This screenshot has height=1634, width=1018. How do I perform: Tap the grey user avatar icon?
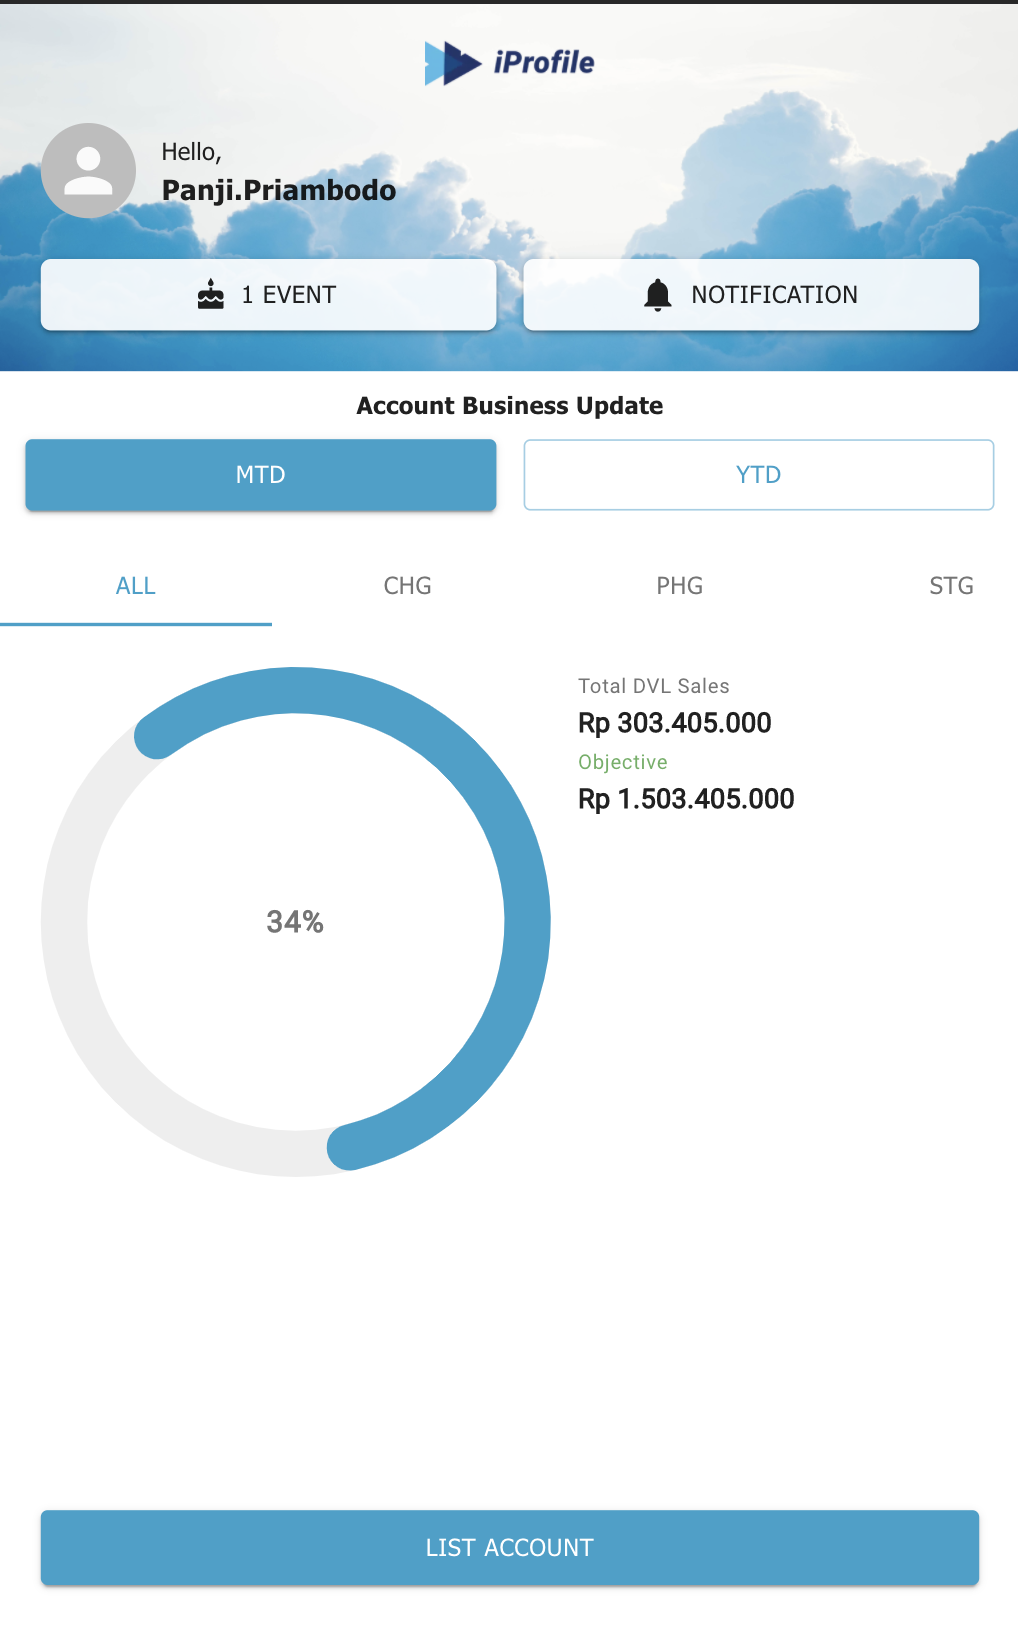pos(88,171)
